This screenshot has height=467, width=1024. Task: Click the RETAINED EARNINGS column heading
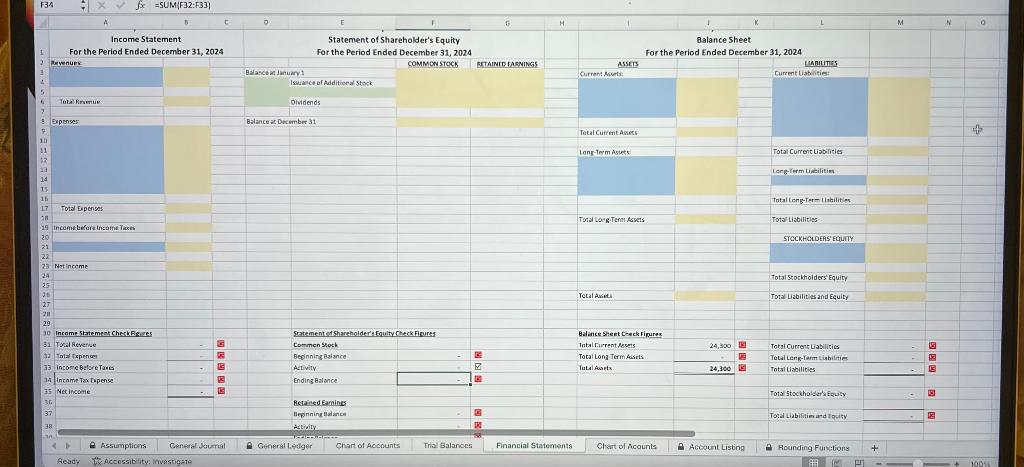[507, 64]
